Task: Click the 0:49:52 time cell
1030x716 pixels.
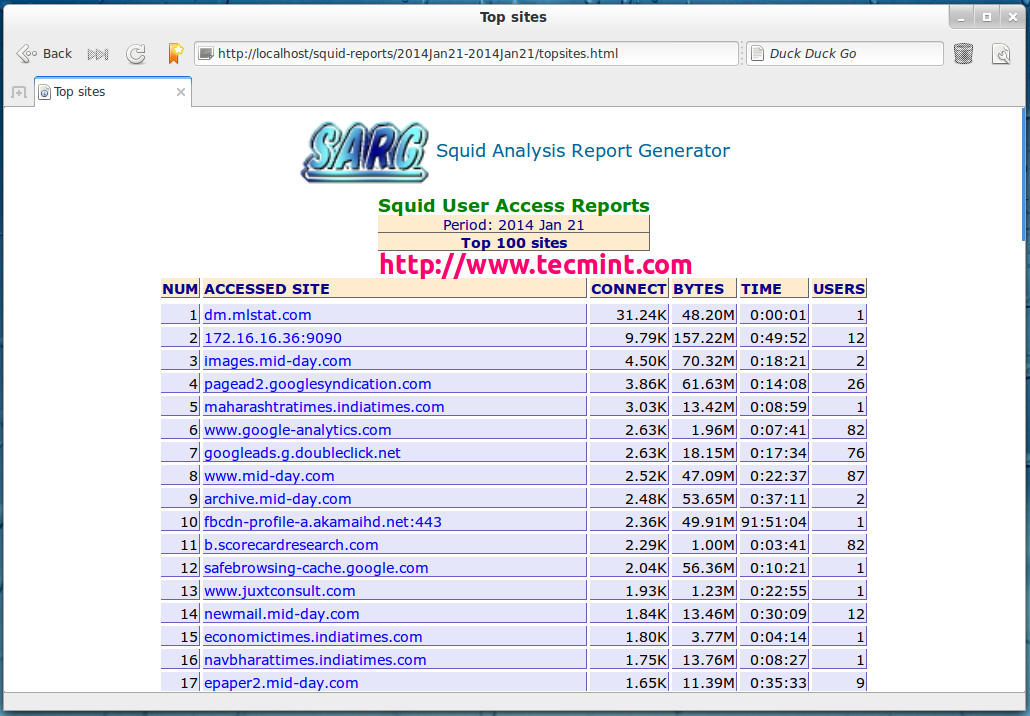Action: [774, 338]
